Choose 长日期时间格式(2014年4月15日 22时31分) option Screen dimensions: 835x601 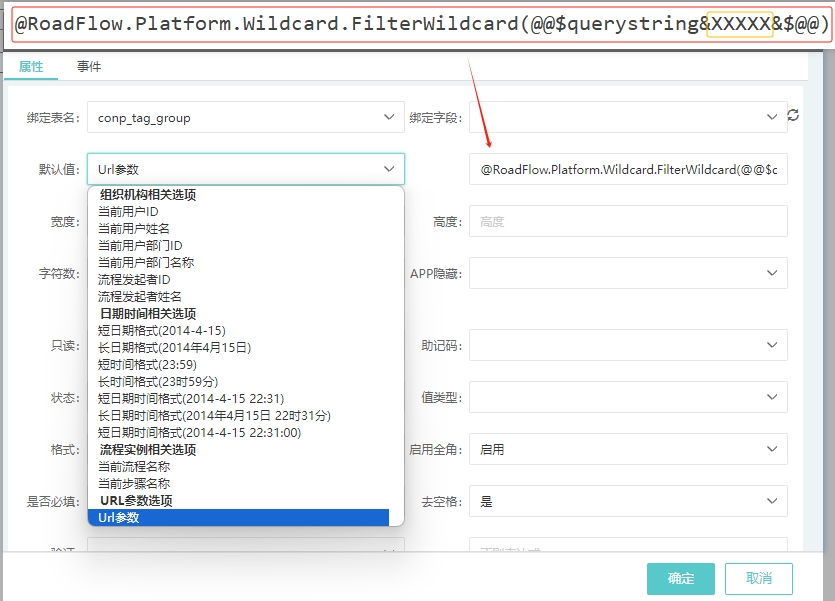[238, 416]
